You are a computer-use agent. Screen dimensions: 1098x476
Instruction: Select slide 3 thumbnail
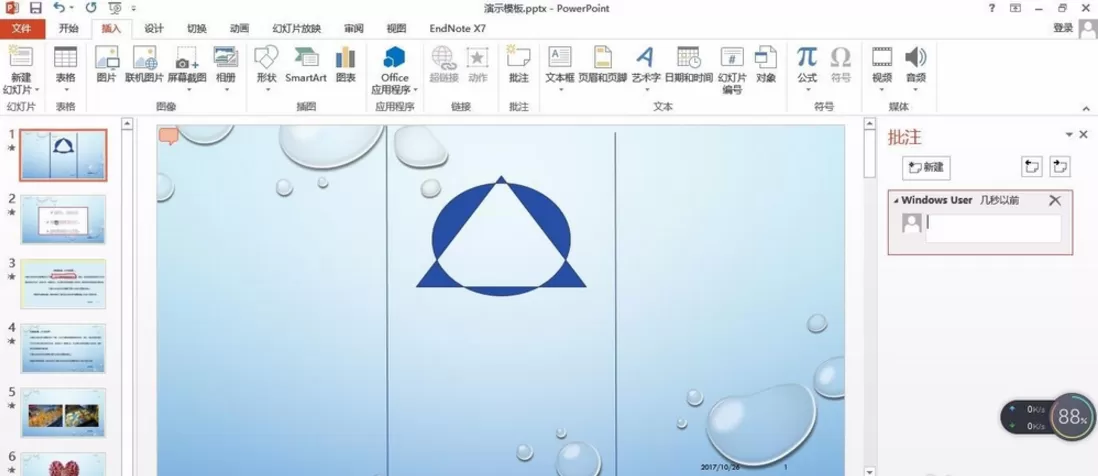(x=64, y=284)
